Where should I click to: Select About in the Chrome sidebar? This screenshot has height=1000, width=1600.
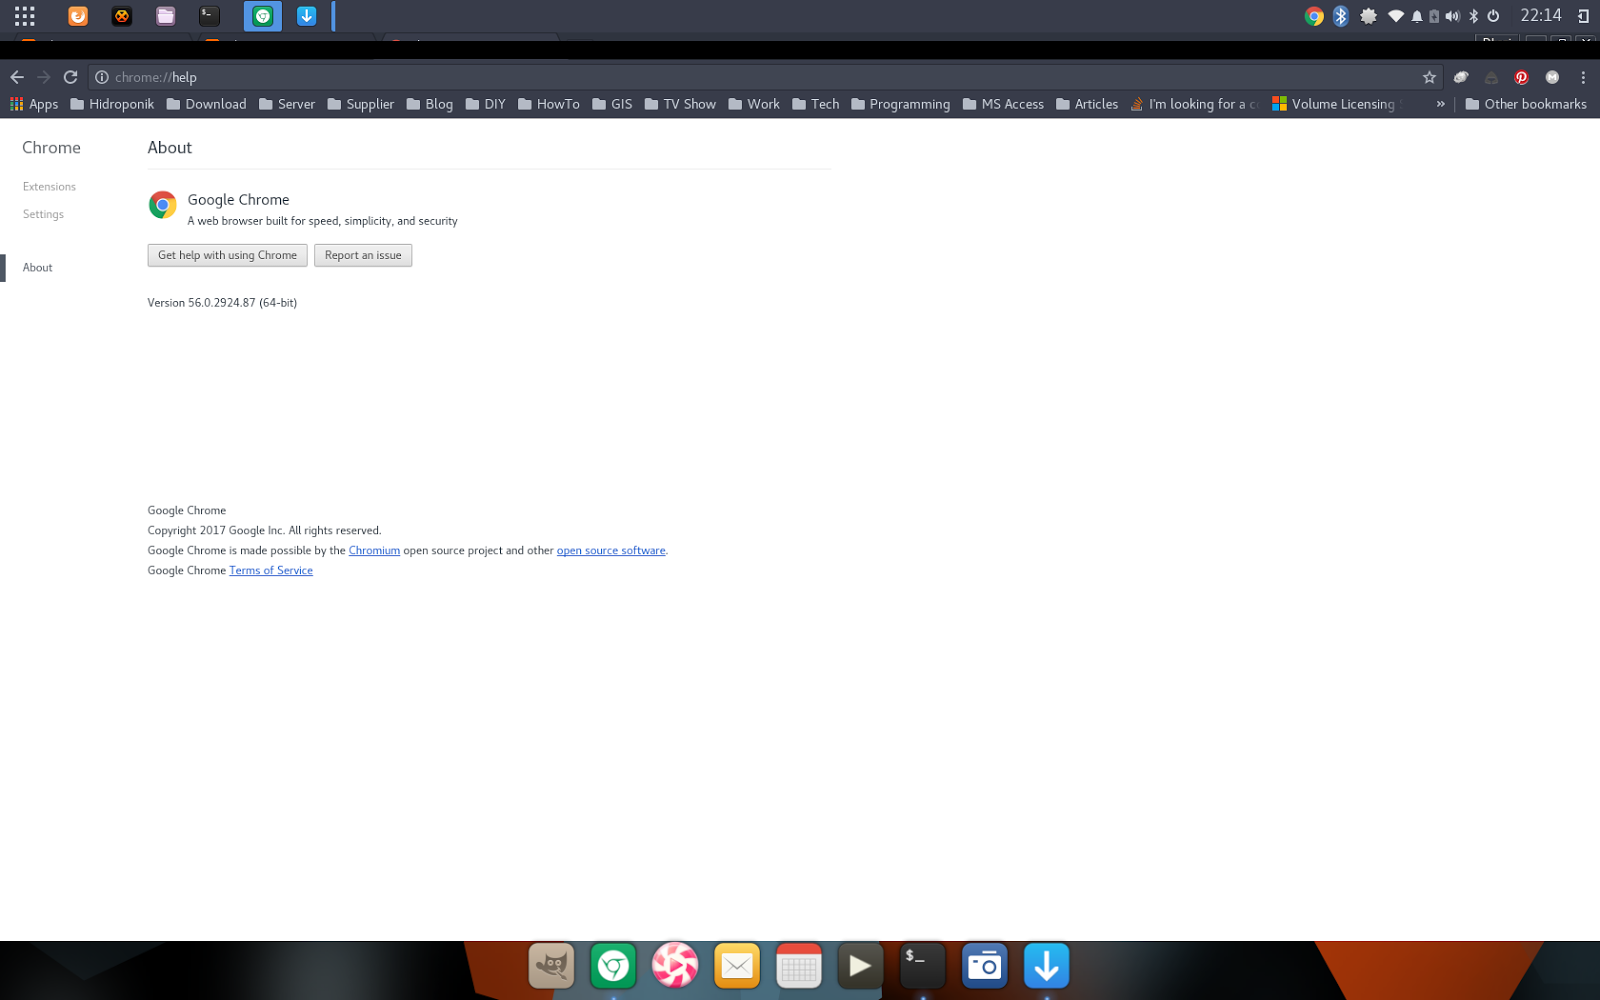click(38, 268)
